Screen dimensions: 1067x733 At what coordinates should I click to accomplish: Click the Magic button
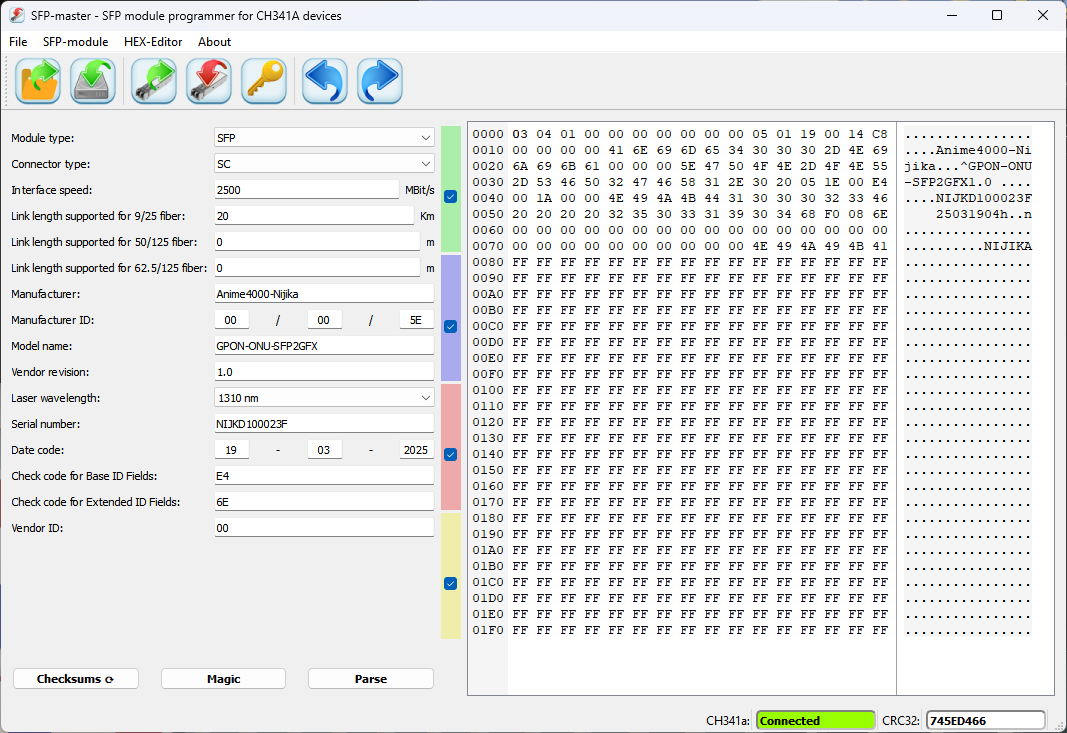click(223, 679)
